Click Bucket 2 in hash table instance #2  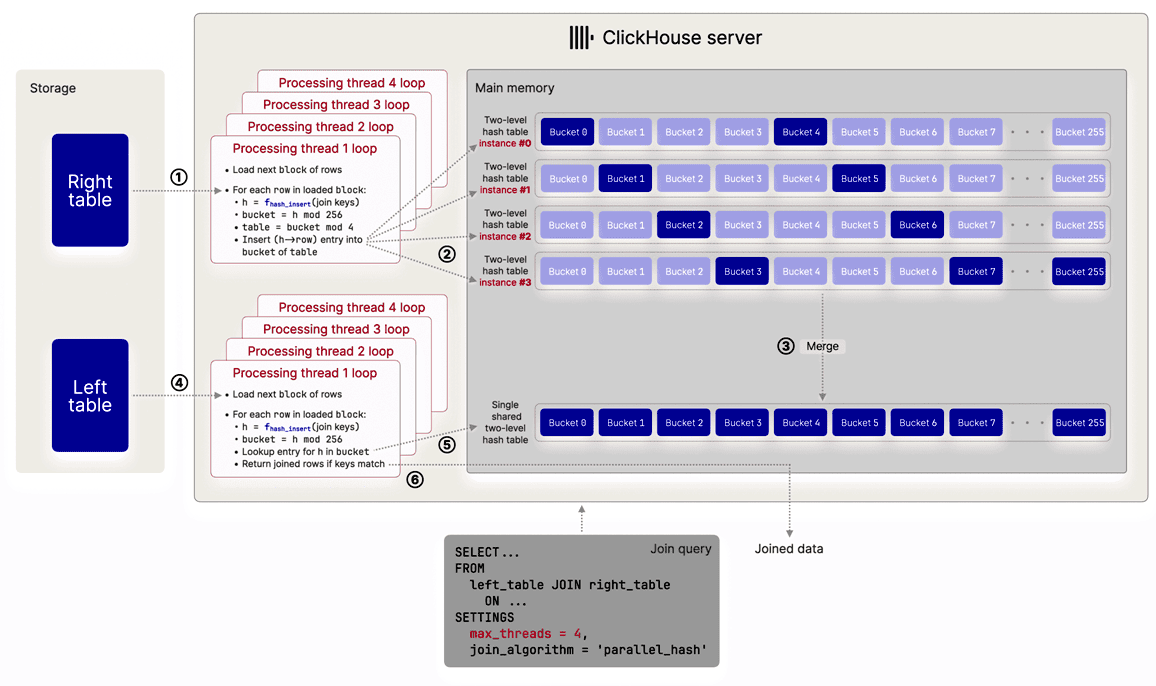(683, 225)
